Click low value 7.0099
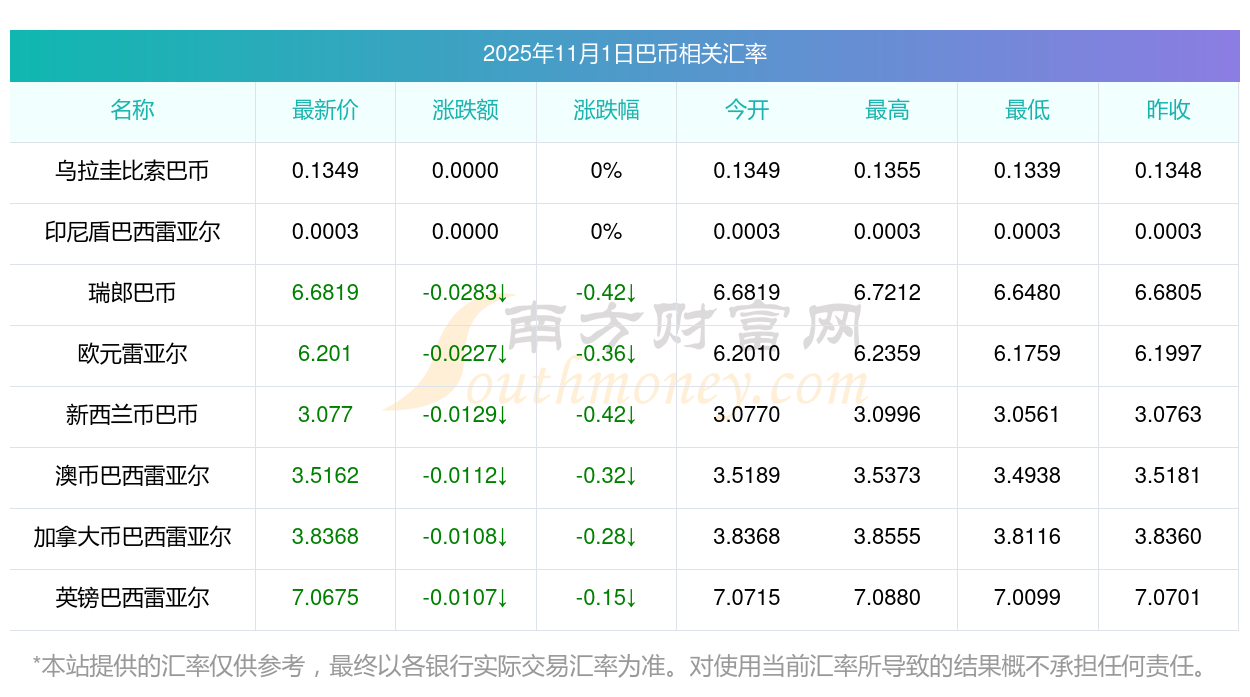1250x697 pixels. pyautogui.click(x=1028, y=598)
